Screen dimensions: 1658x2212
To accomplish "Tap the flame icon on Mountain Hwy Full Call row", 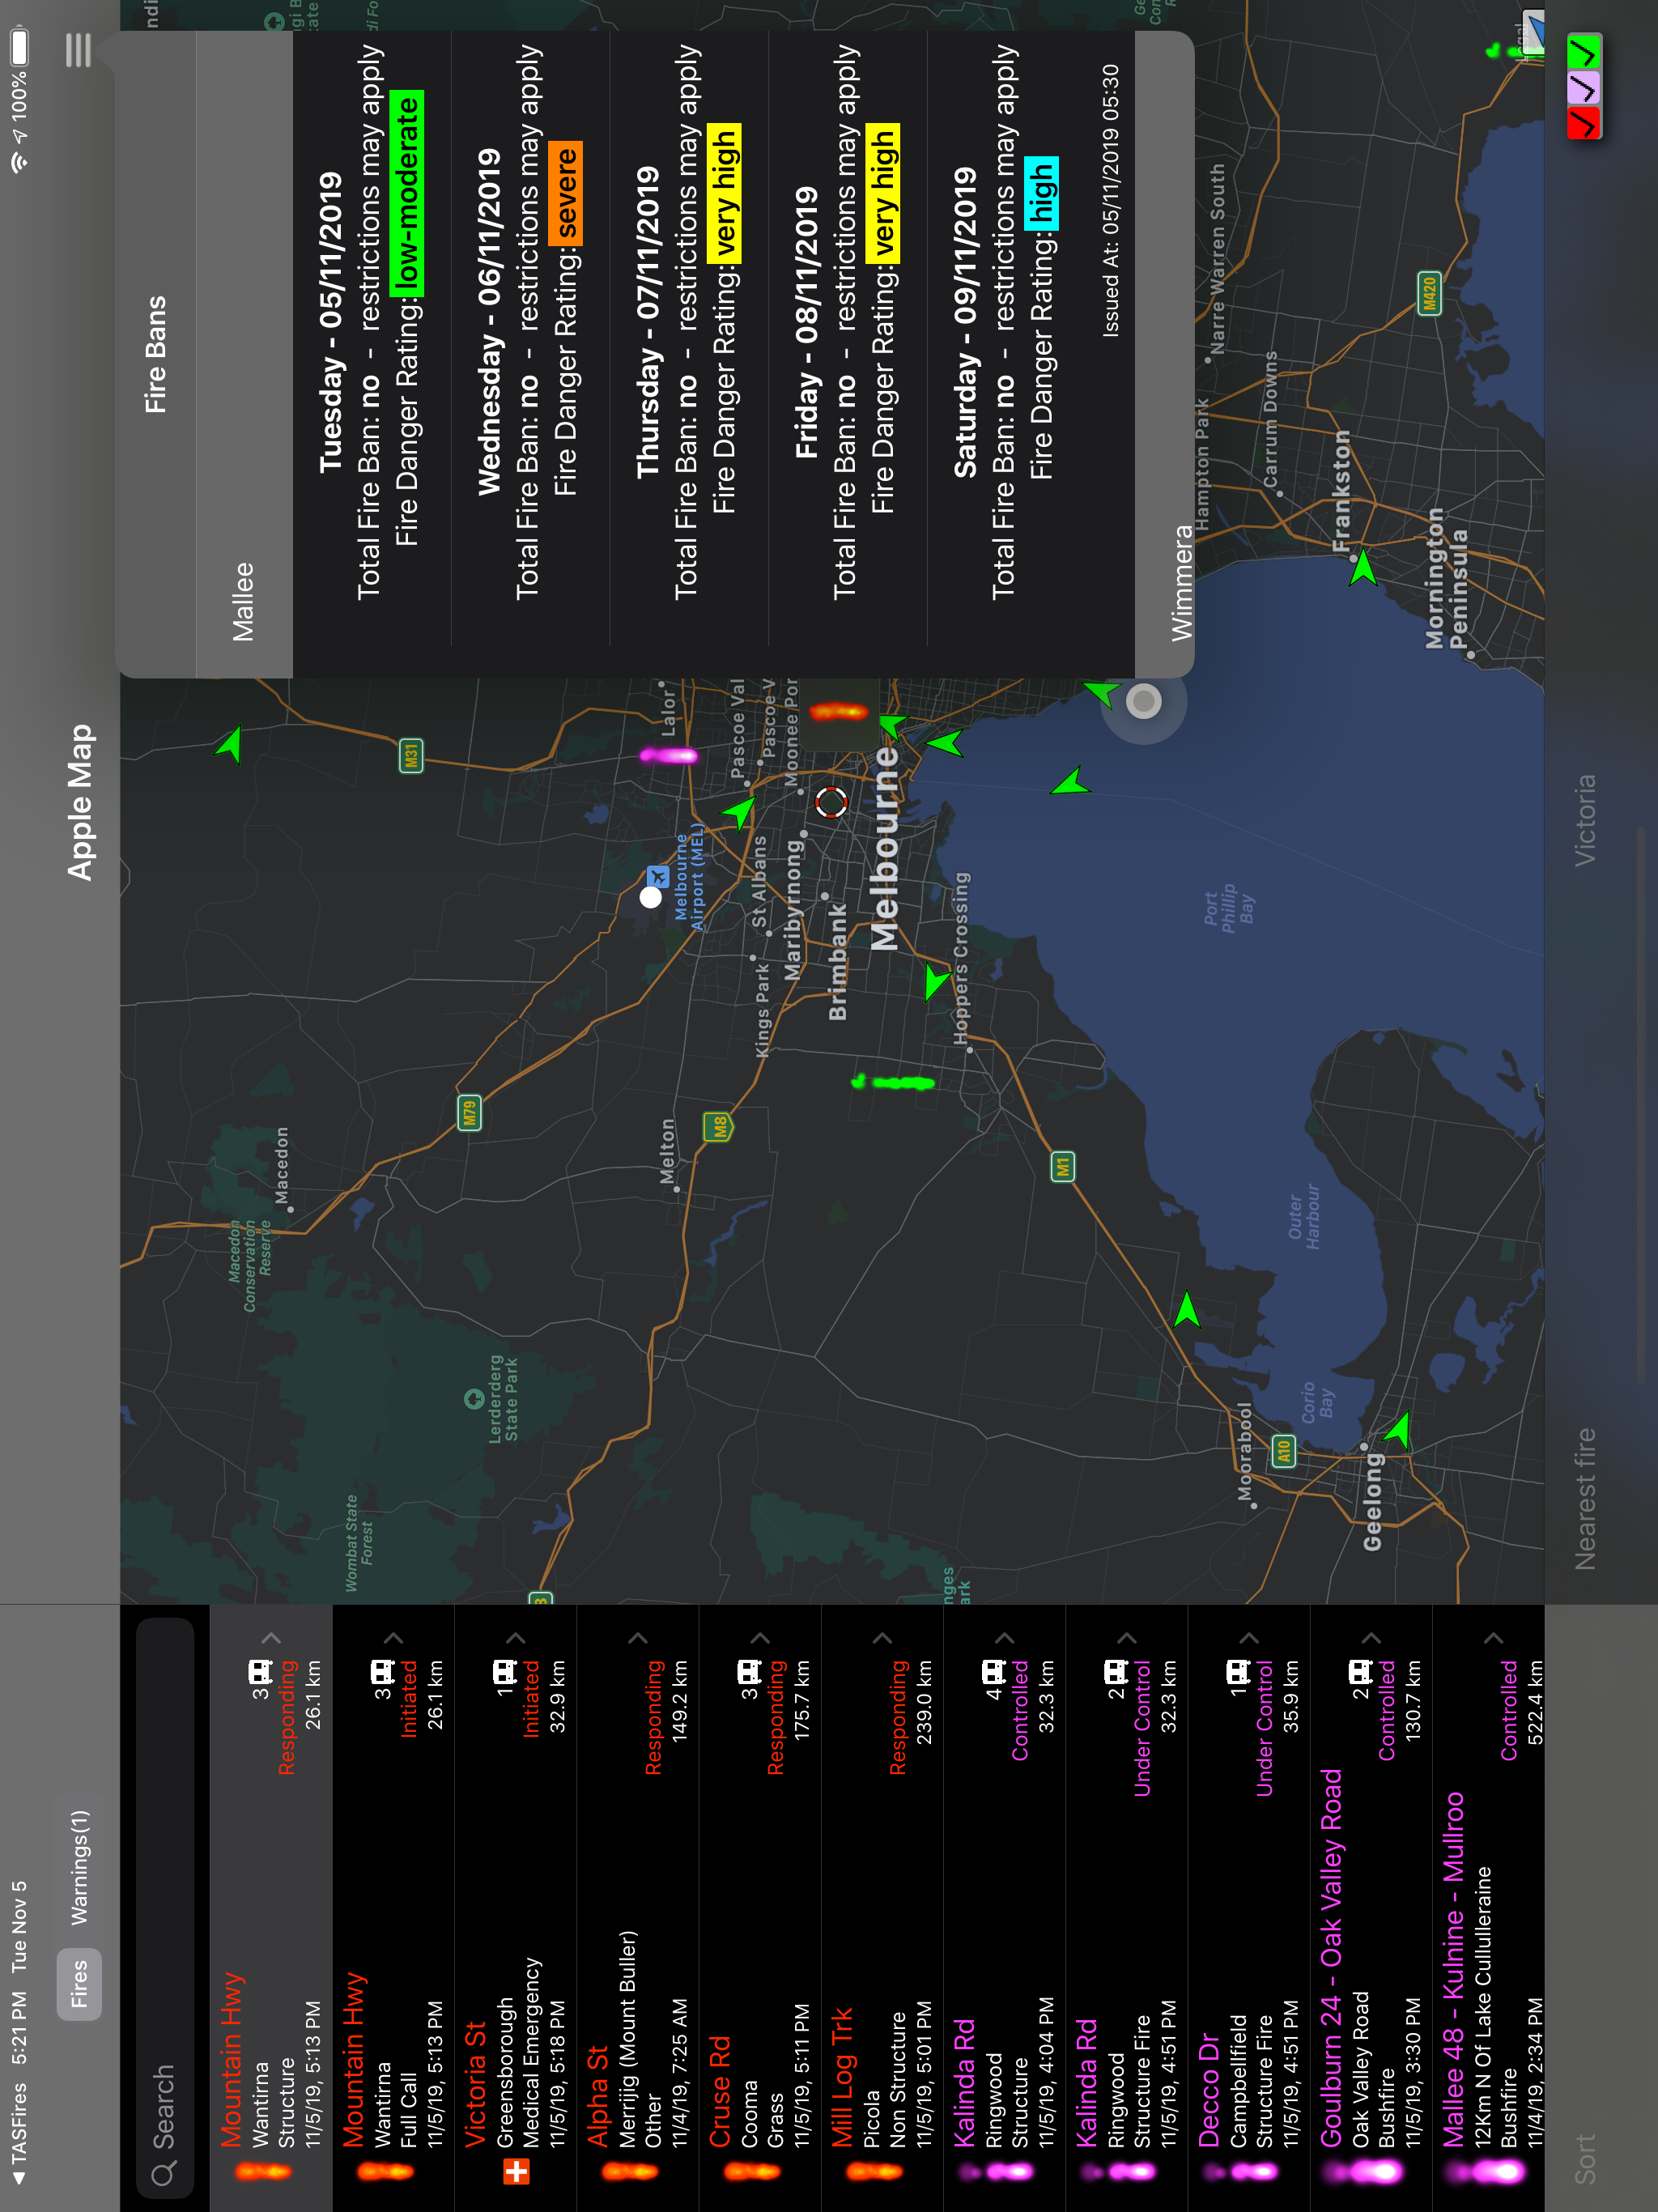I will coord(386,2171).
